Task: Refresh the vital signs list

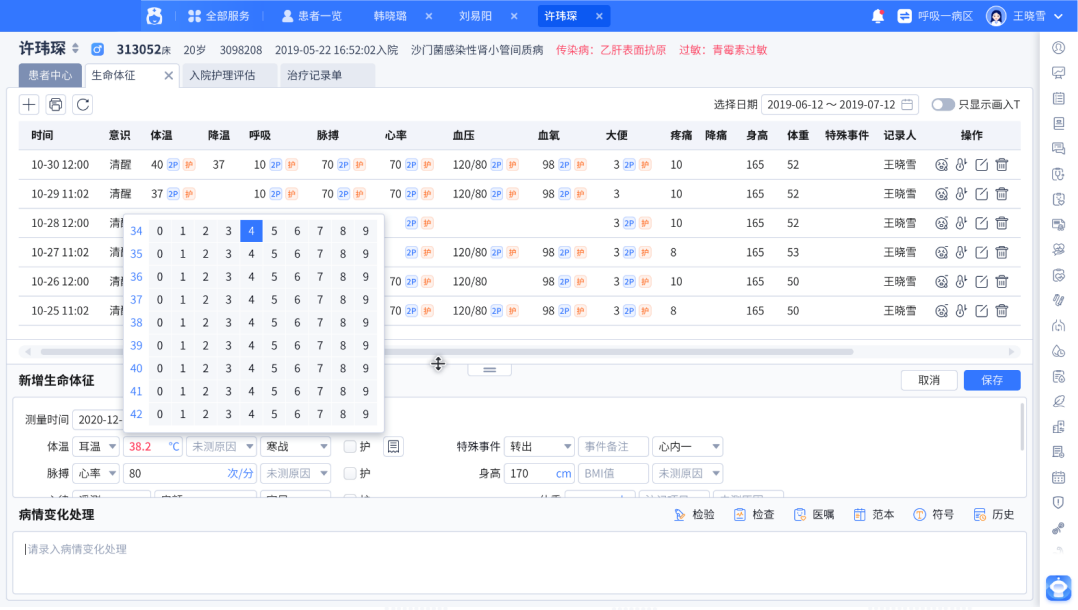Action: pyautogui.click(x=83, y=104)
